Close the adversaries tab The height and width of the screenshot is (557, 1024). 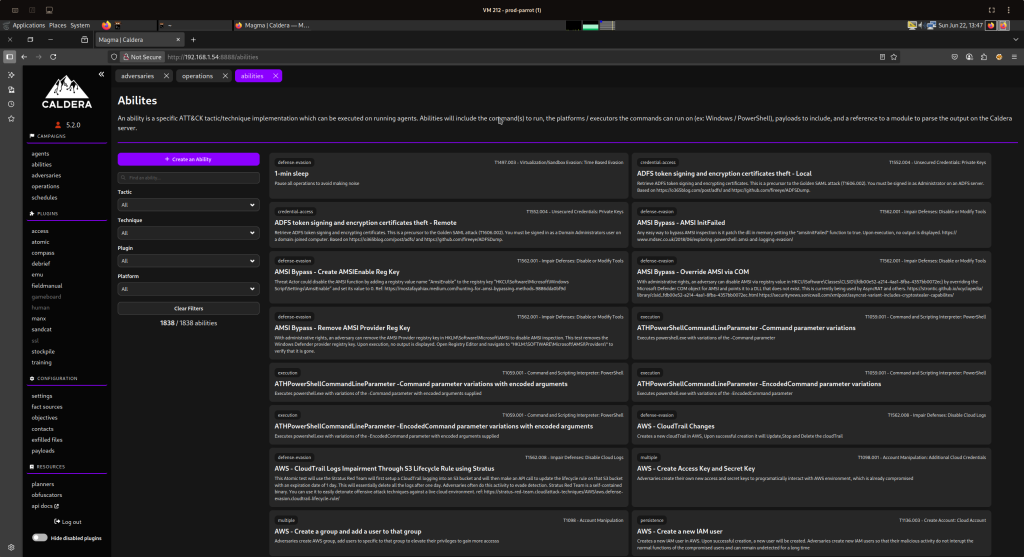click(166, 76)
